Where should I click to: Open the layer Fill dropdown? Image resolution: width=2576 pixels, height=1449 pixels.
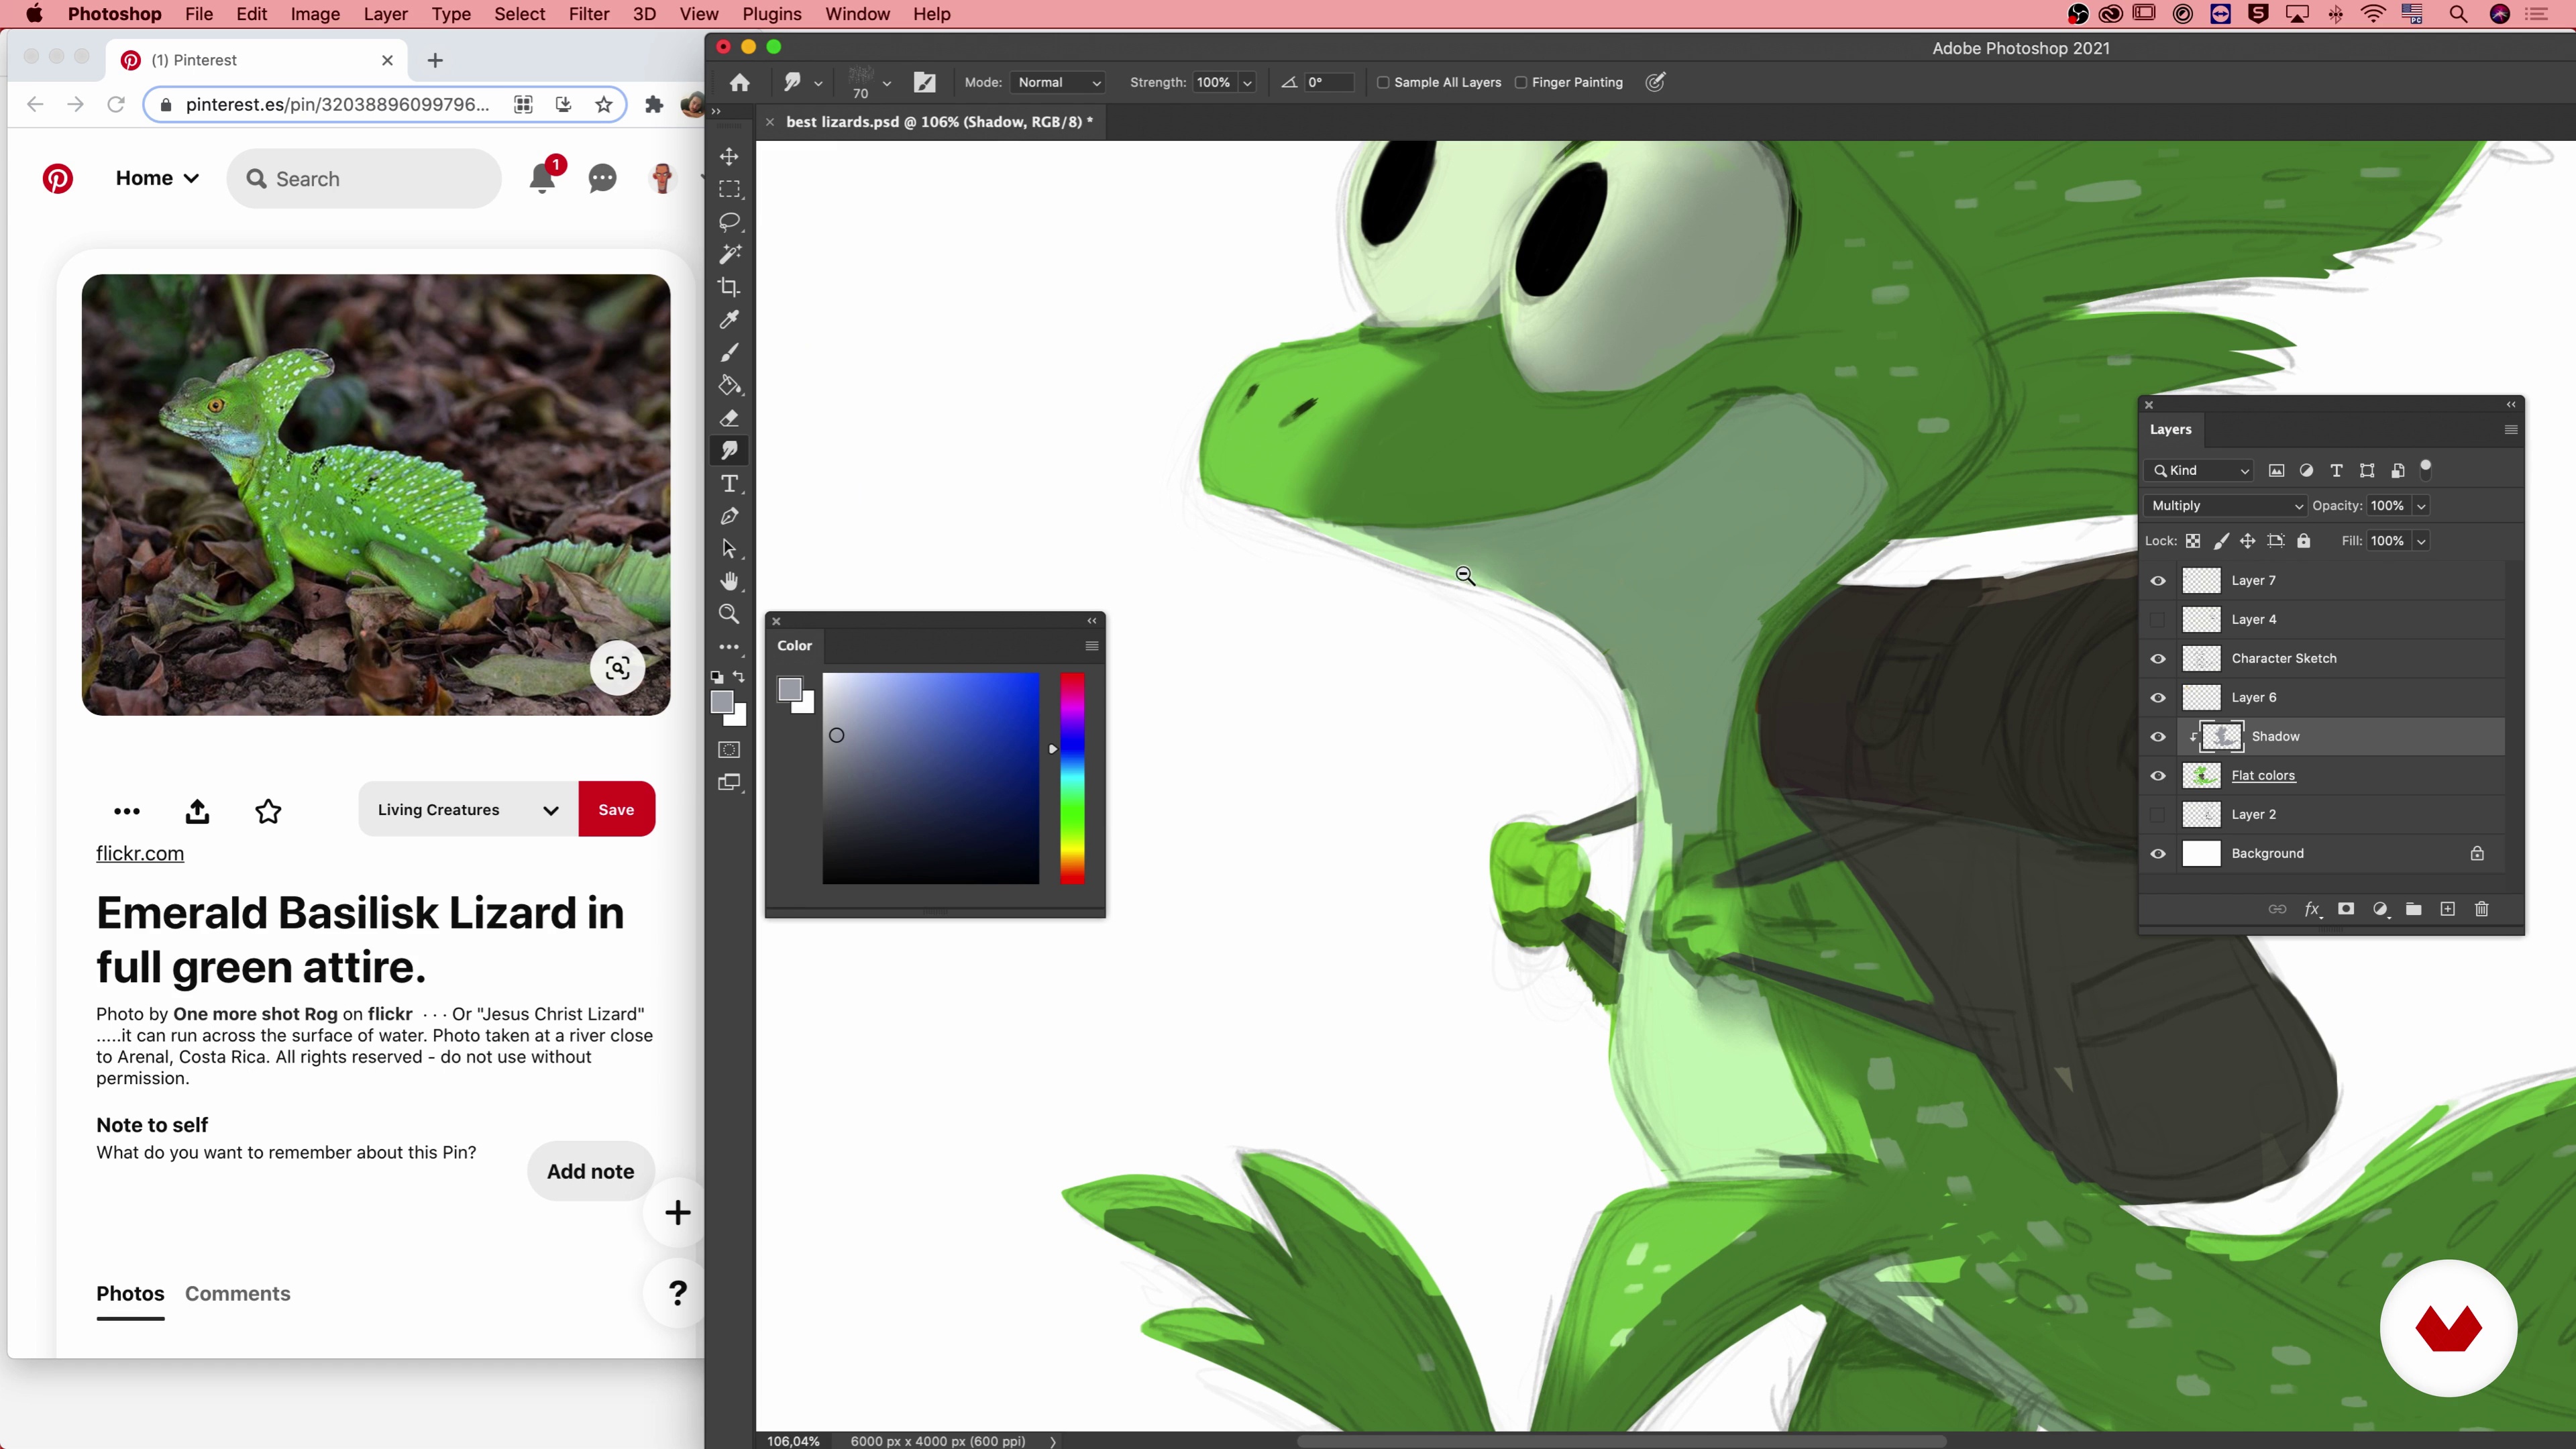[x=2421, y=541]
